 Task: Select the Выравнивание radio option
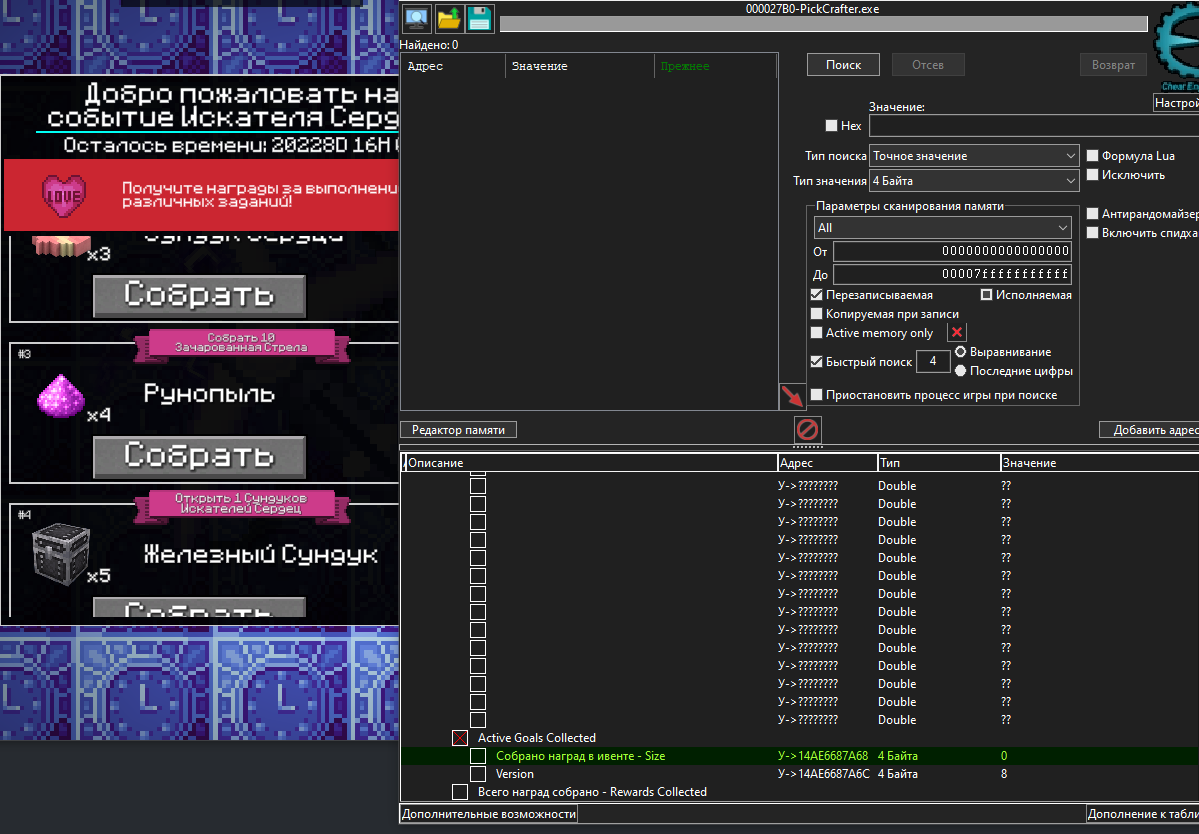tap(960, 352)
